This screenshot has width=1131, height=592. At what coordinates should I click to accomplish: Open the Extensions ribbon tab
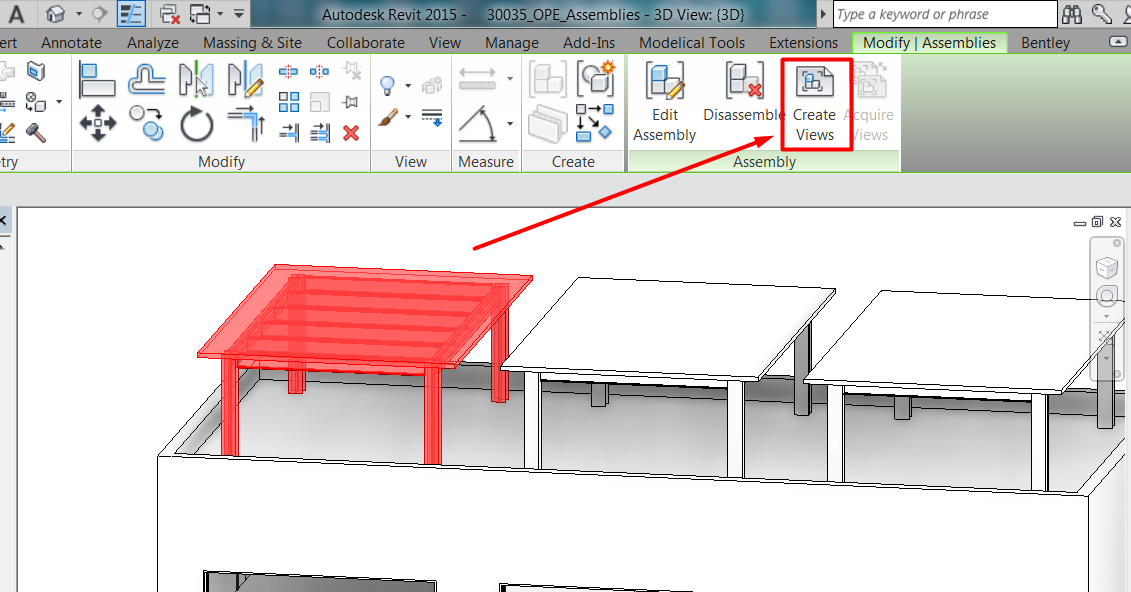click(x=804, y=43)
